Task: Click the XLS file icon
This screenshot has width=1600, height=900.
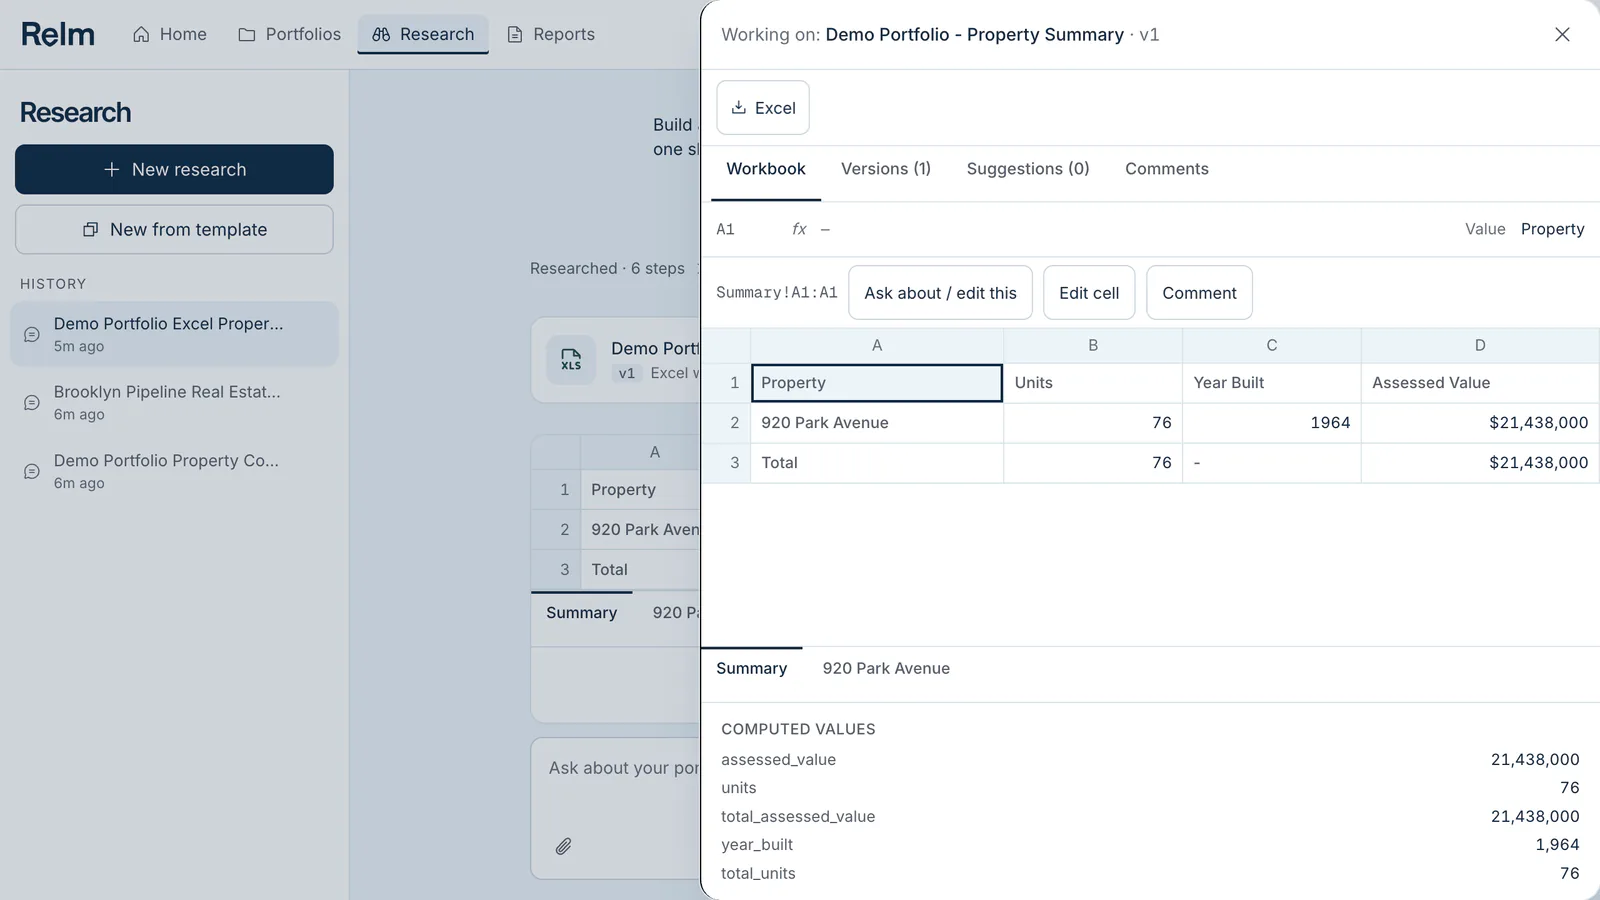Action: pos(571,360)
